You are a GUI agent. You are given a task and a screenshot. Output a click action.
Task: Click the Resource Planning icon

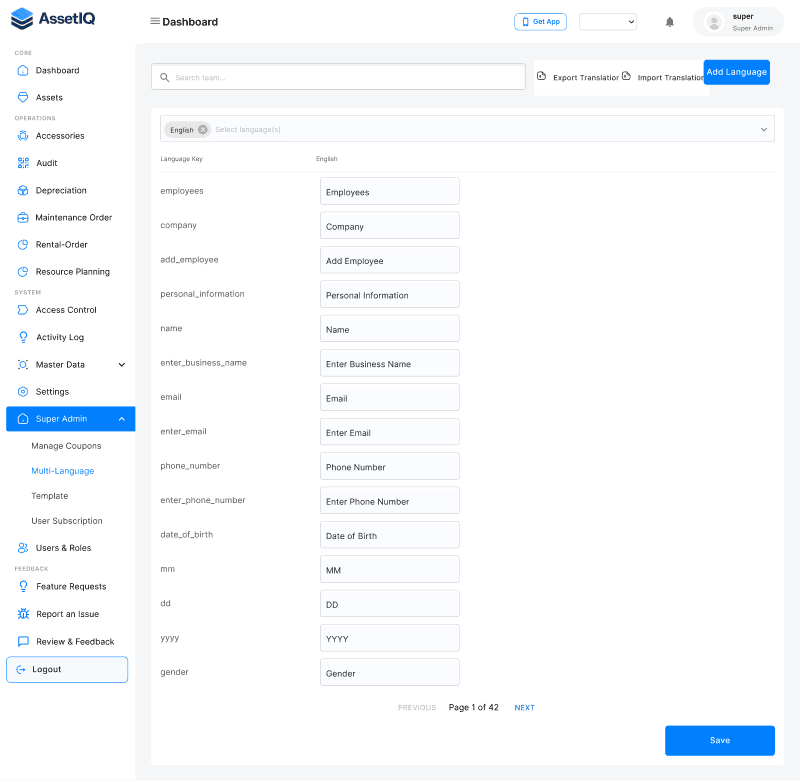(23, 271)
